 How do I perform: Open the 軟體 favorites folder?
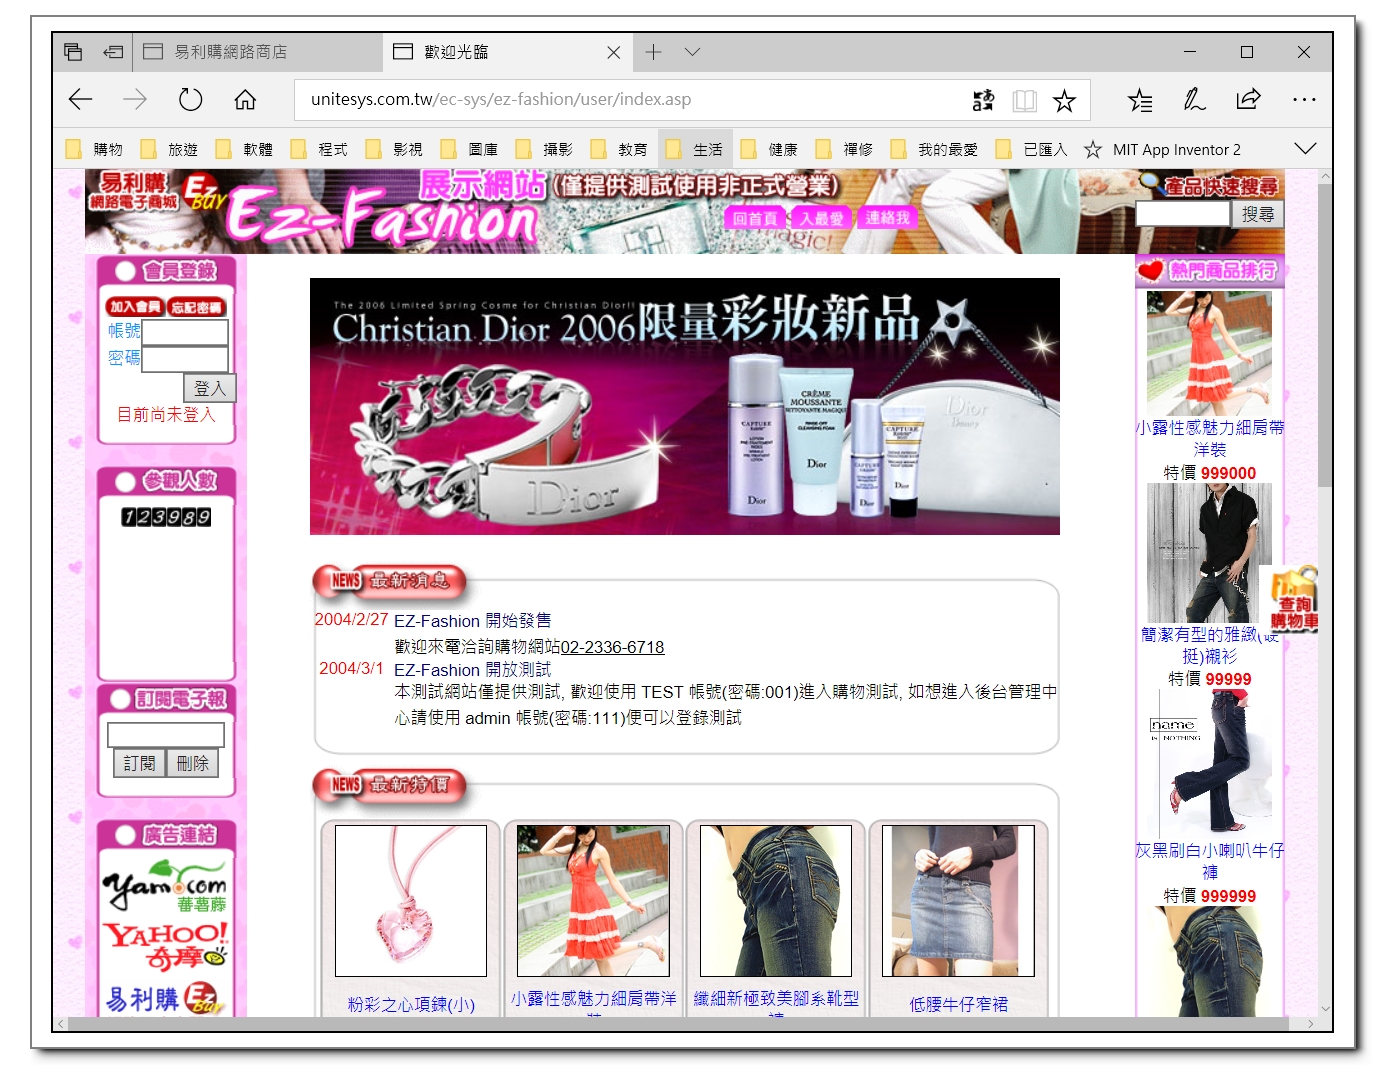[244, 150]
